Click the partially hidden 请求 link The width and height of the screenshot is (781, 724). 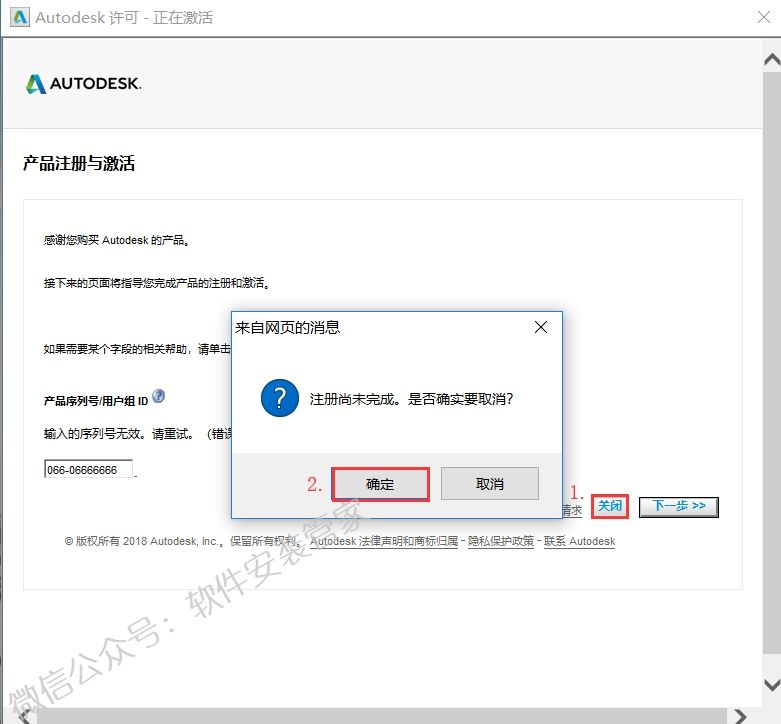[572, 510]
